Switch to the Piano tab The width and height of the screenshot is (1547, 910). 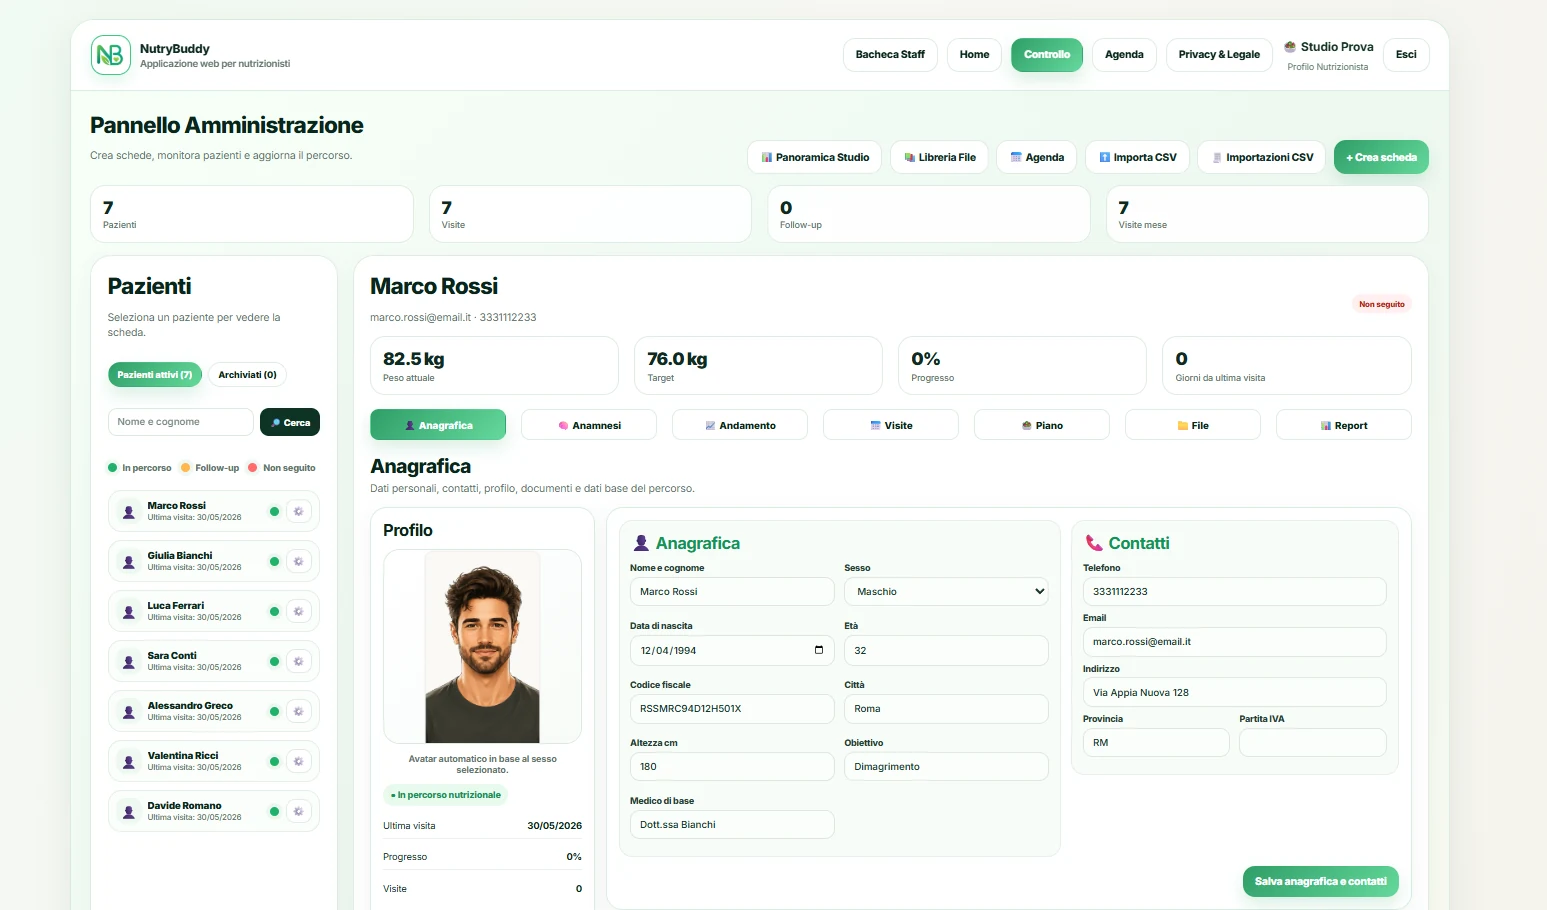(1042, 425)
